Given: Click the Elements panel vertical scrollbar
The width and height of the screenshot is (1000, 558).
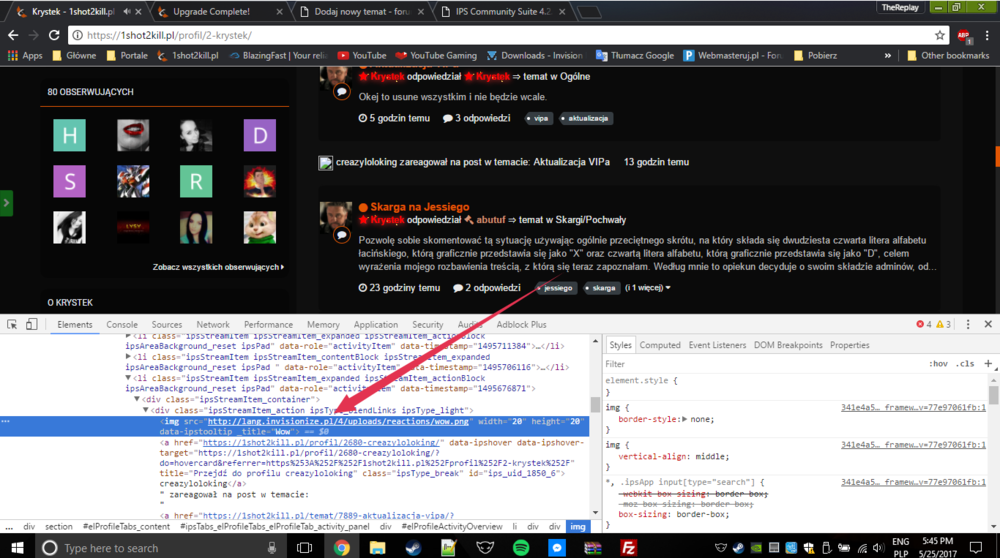Looking at the screenshot, I should [595, 405].
